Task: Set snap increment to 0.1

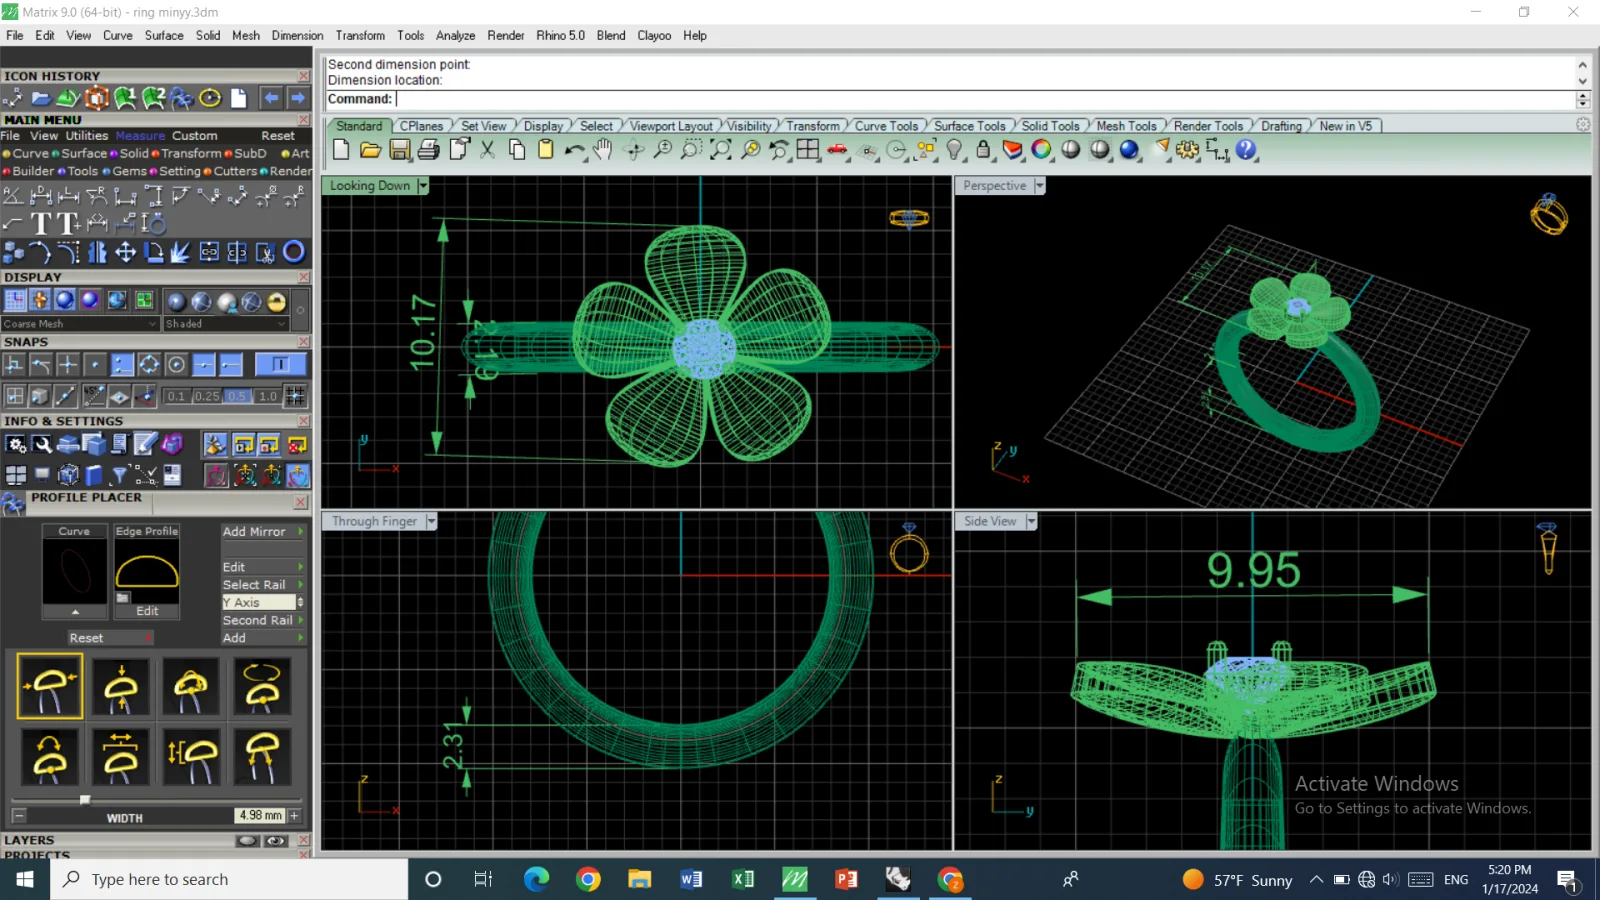Action: pos(176,396)
